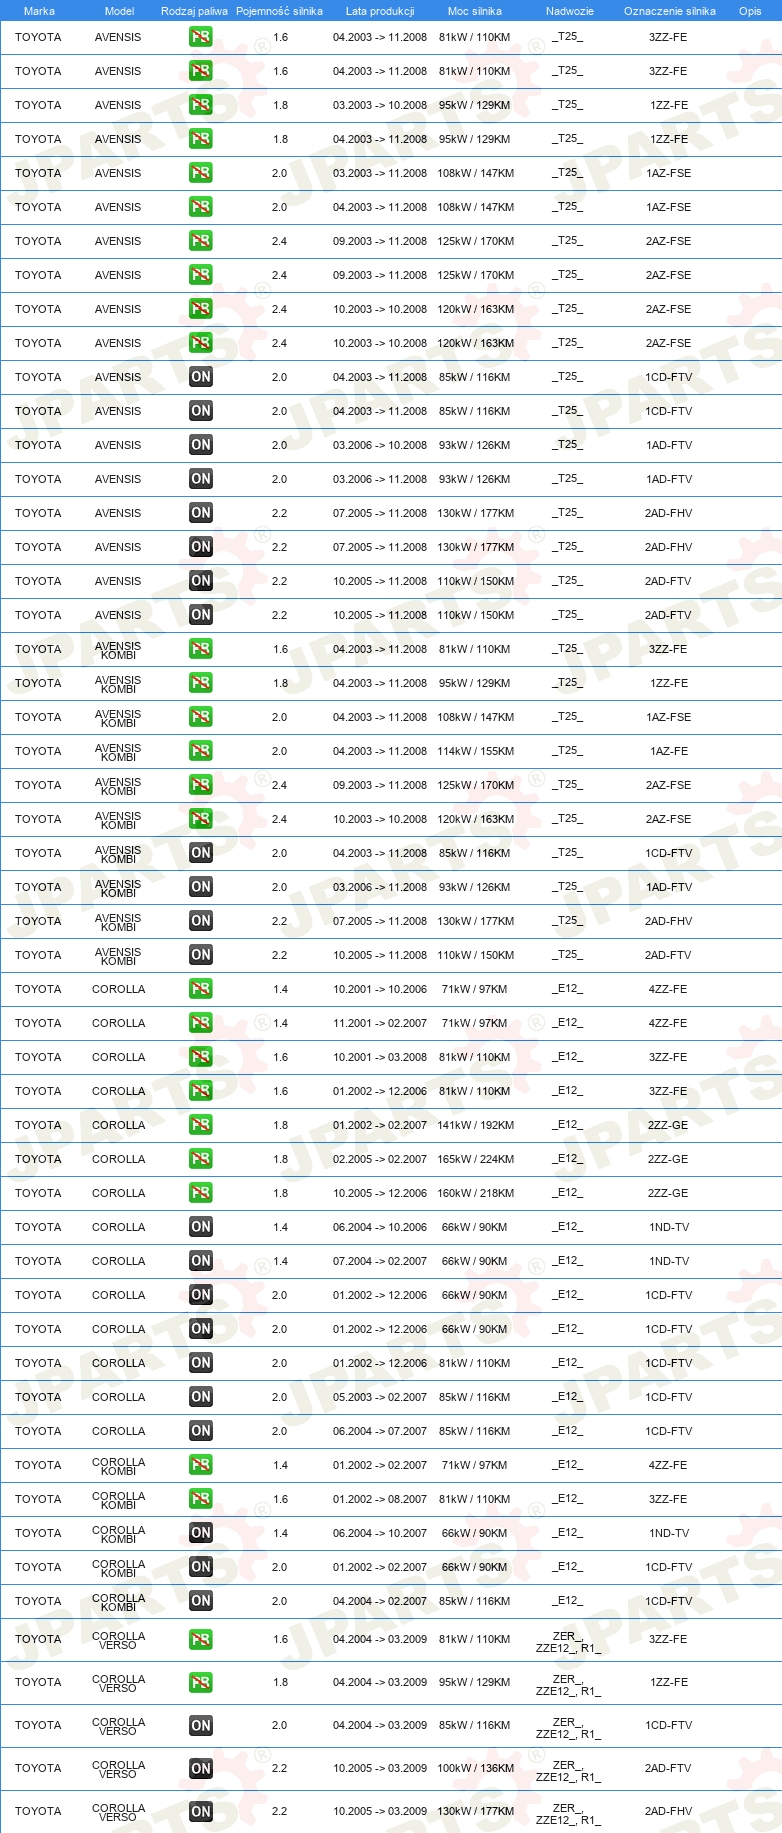Screen dimensions: 782x1833
Task: Click petrol icon for Avensis Kombi 1.8 row
Action: (x=201, y=683)
